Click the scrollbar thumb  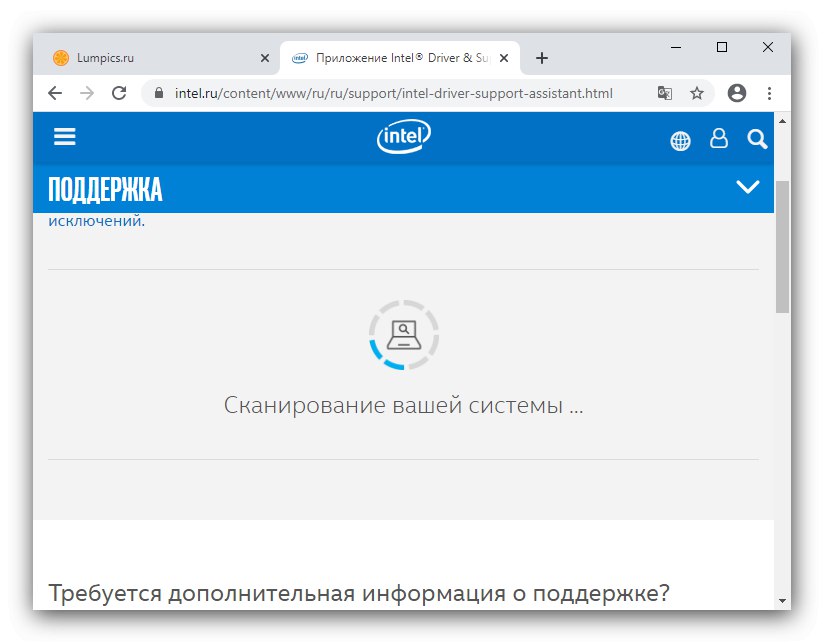pyautogui.click(x=782, y=247)
